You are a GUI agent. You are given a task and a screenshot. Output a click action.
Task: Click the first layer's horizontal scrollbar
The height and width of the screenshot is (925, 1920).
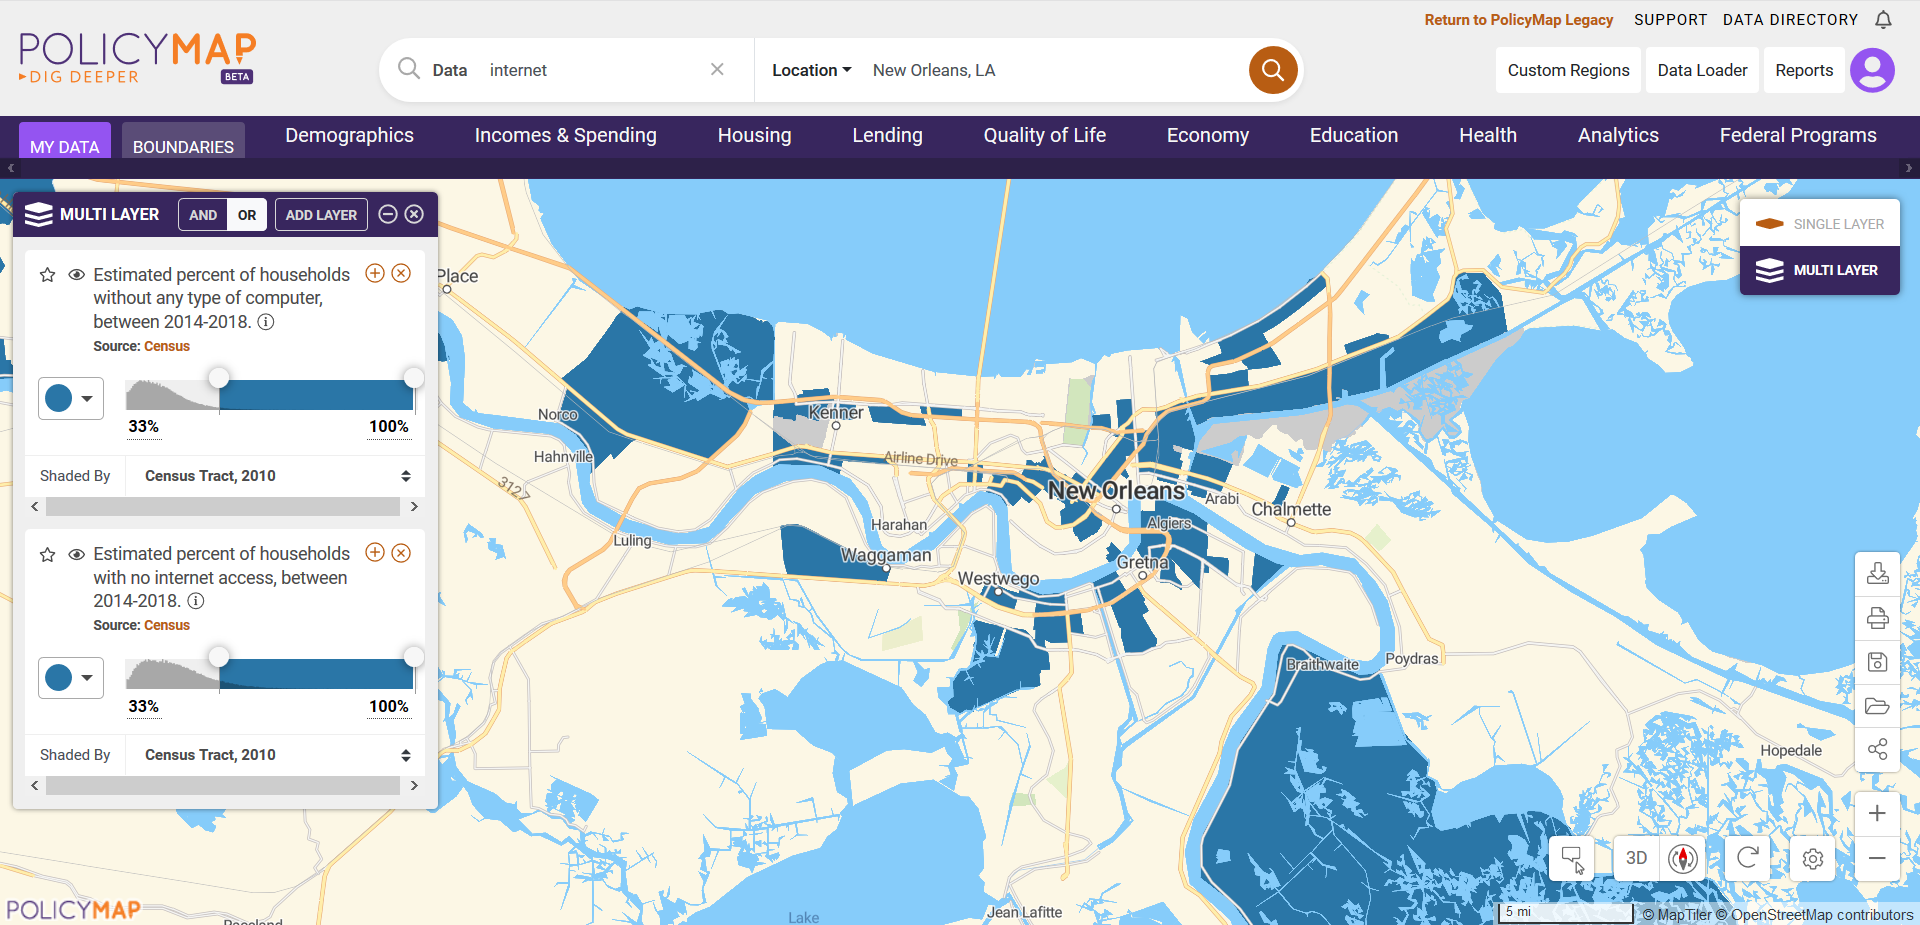(224, 507)
